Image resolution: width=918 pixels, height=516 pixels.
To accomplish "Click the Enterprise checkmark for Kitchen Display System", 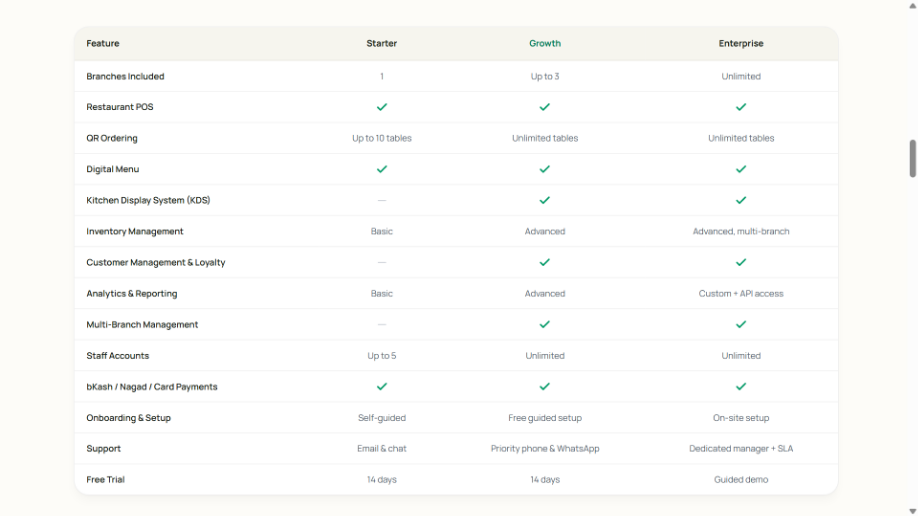I will click(741, 200).
